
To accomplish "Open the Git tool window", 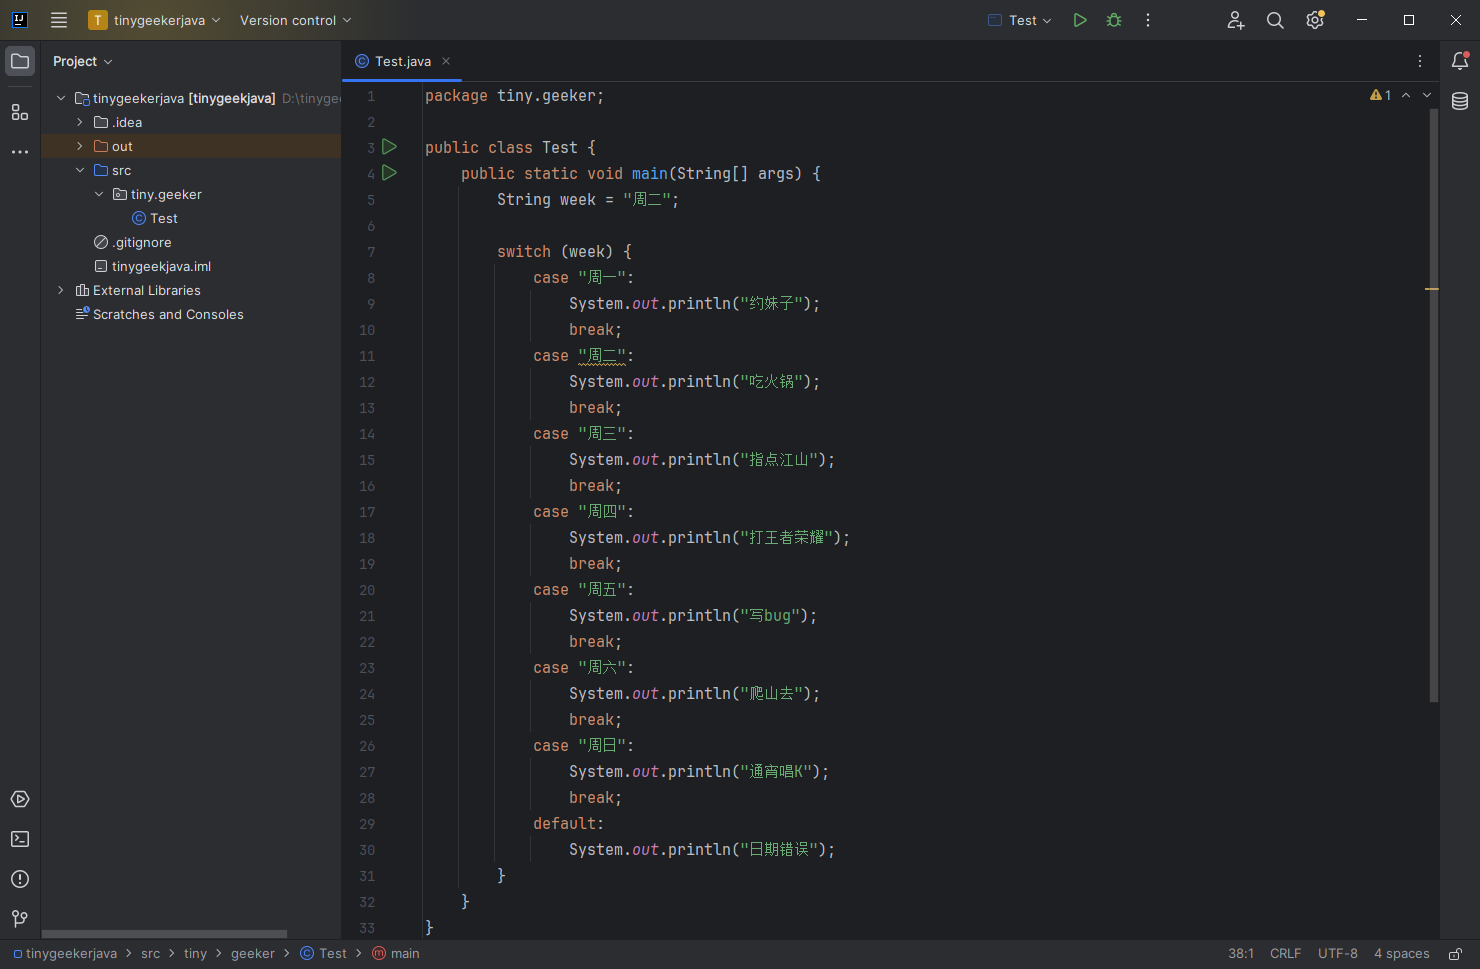I will (x=20, y=919).
